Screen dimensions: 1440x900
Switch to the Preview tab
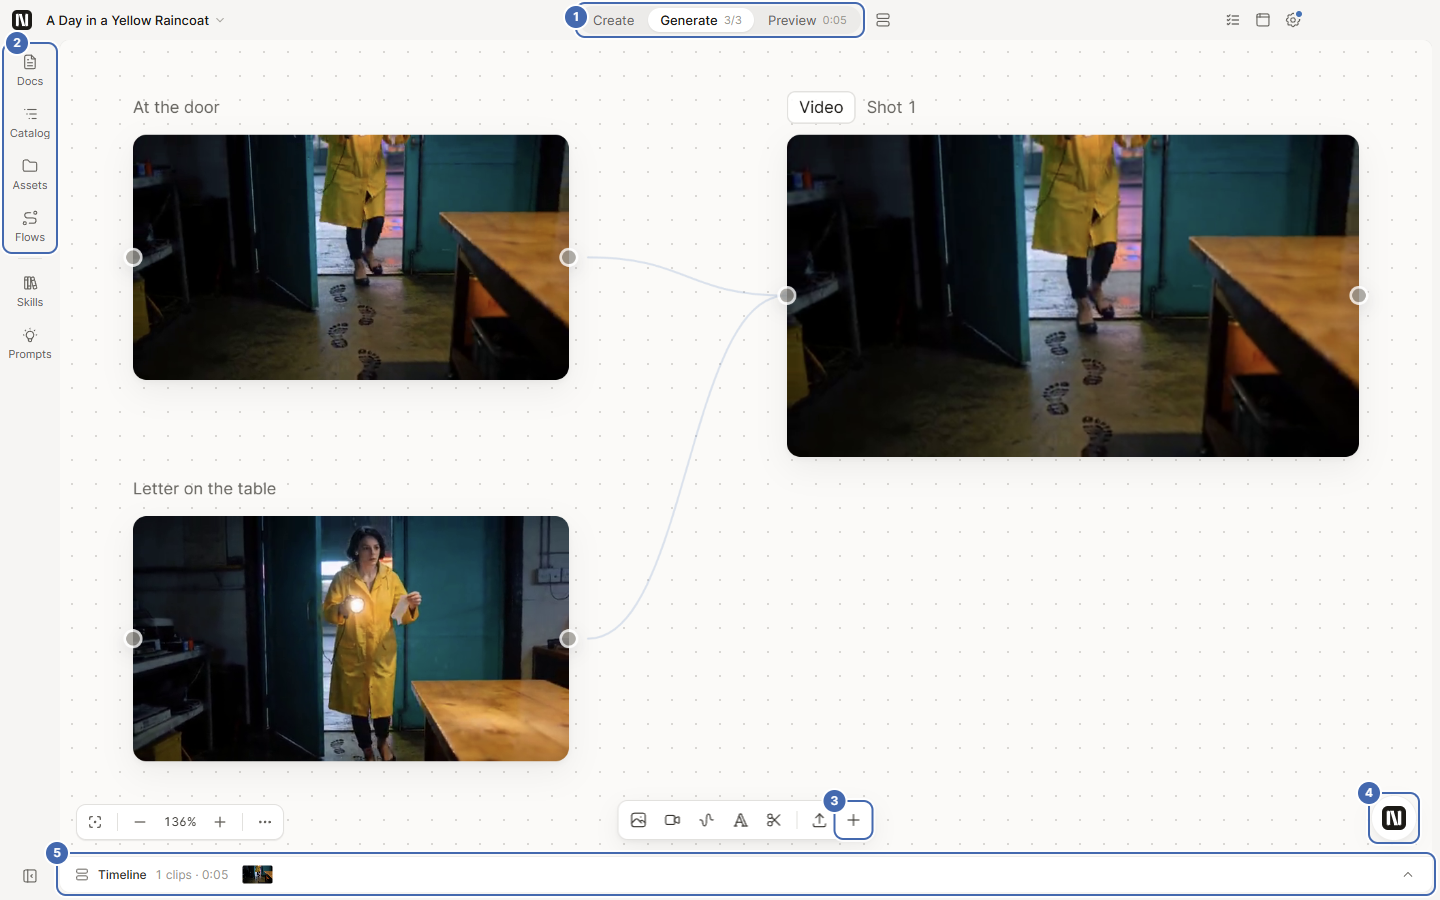(x=807, y=20)
